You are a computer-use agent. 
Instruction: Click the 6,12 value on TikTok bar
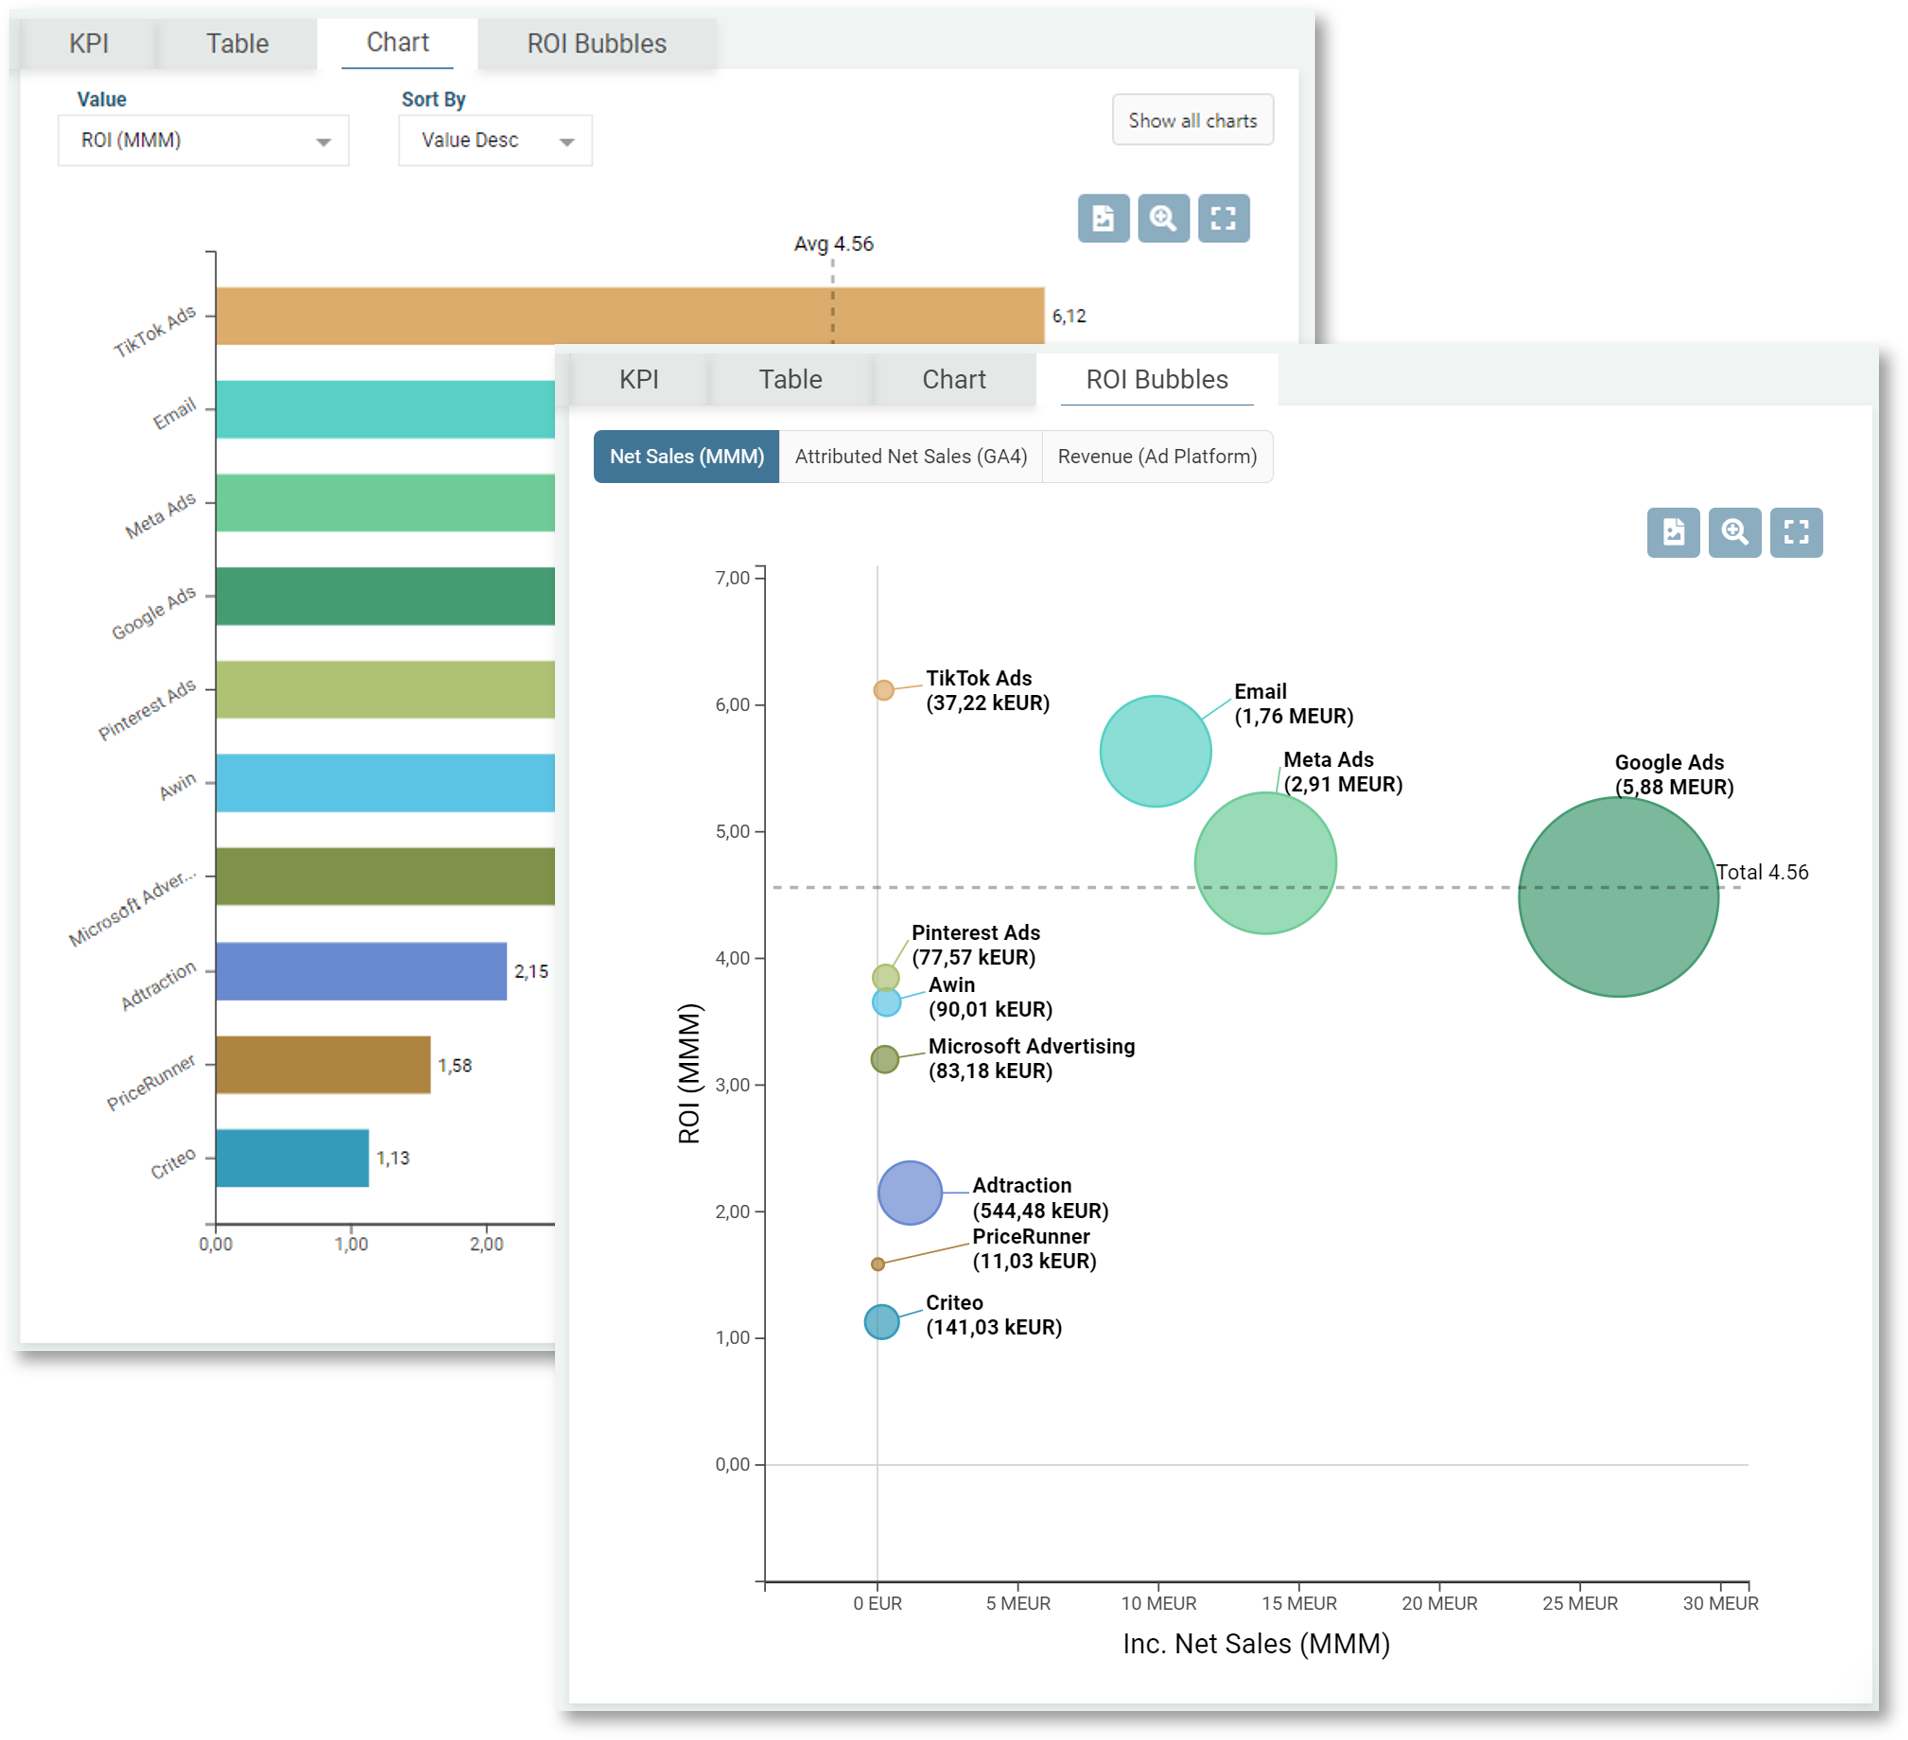1069,316
